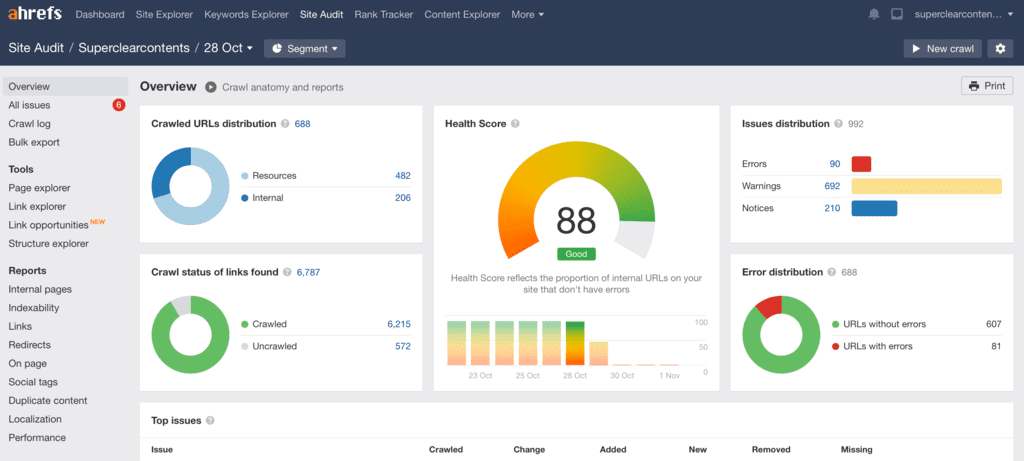The image size is (1024, 461).
Task: Open All issues in sidebar
Action: (30, 105)
